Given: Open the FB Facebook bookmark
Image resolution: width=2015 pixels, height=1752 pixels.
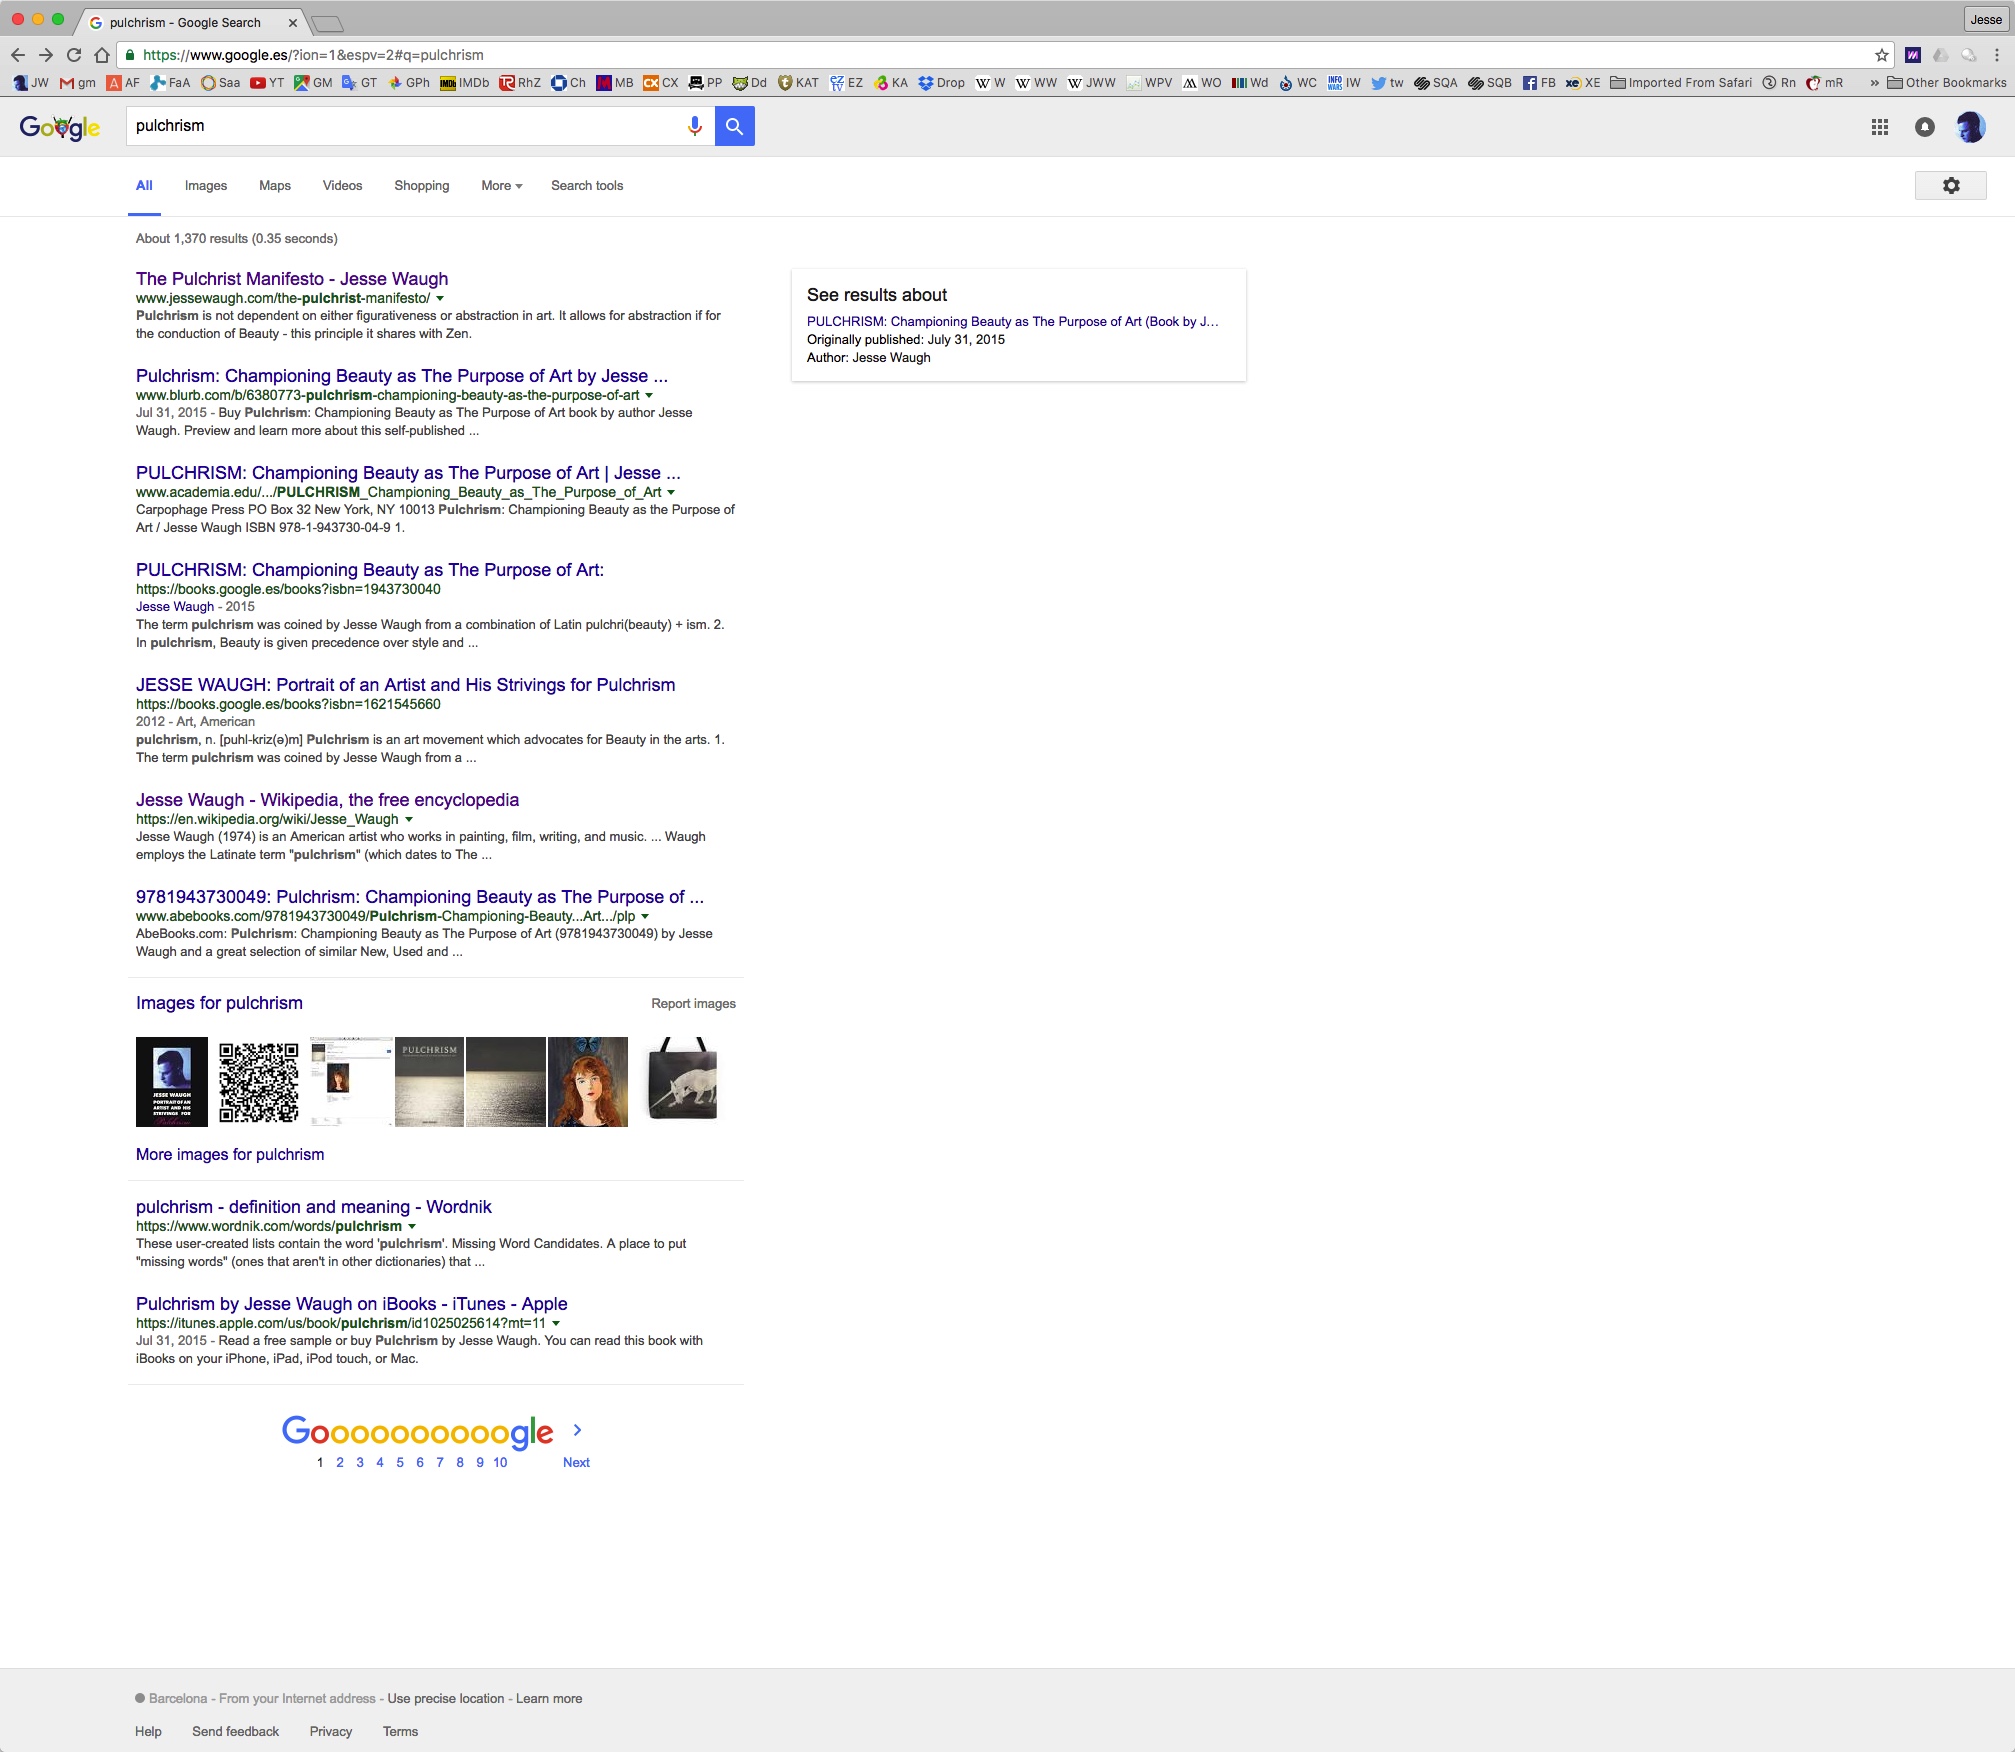Looking at the screenshot, I should 1539,83.
